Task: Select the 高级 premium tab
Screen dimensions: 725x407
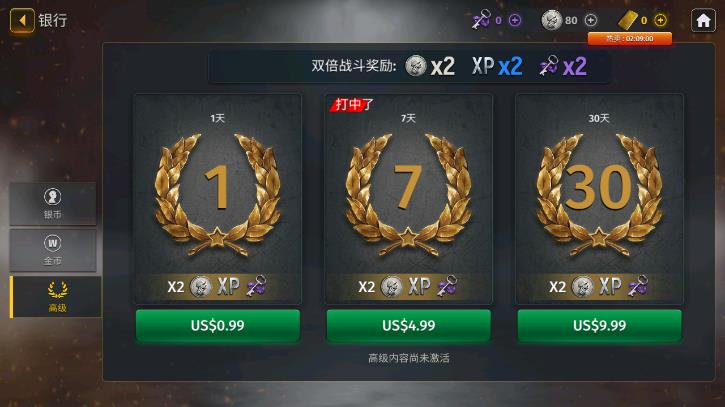Action: (x=55, y=297)
